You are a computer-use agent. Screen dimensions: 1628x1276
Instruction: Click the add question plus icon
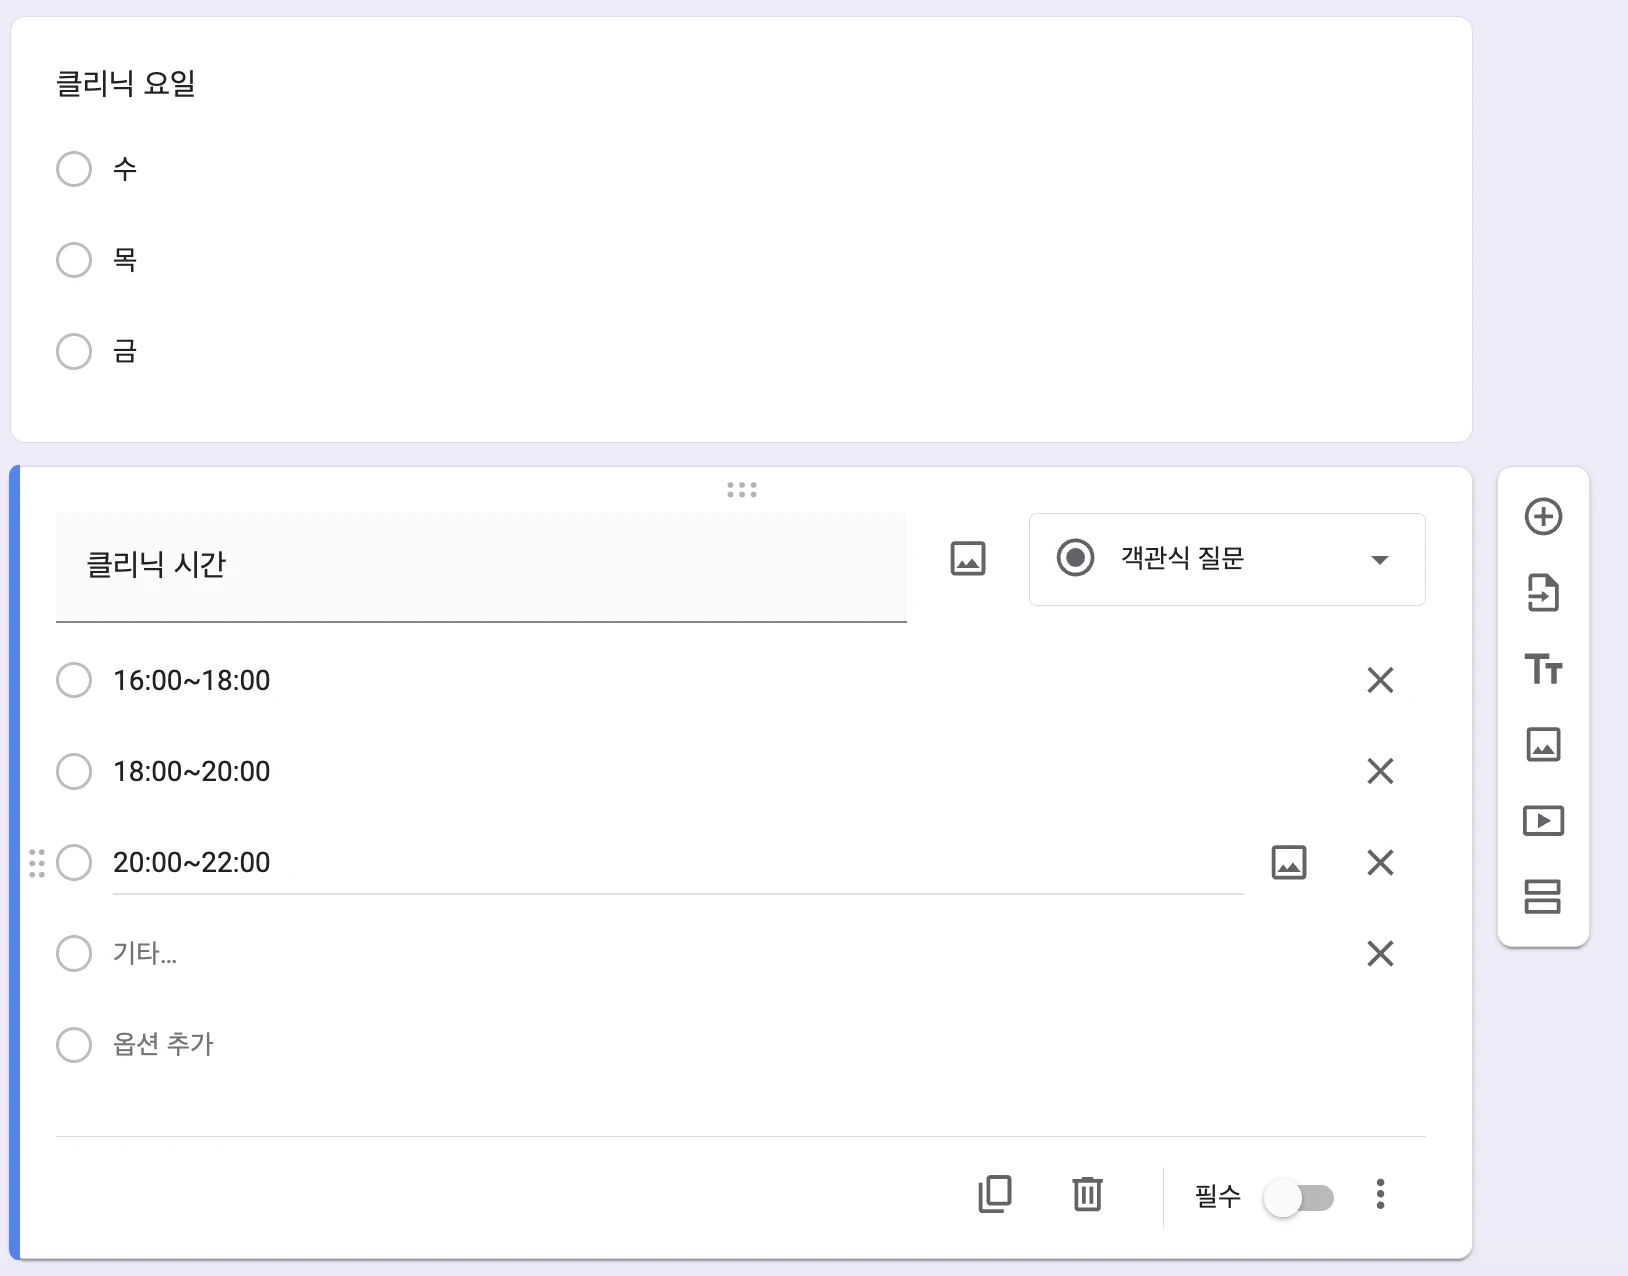pos(1543,517)
